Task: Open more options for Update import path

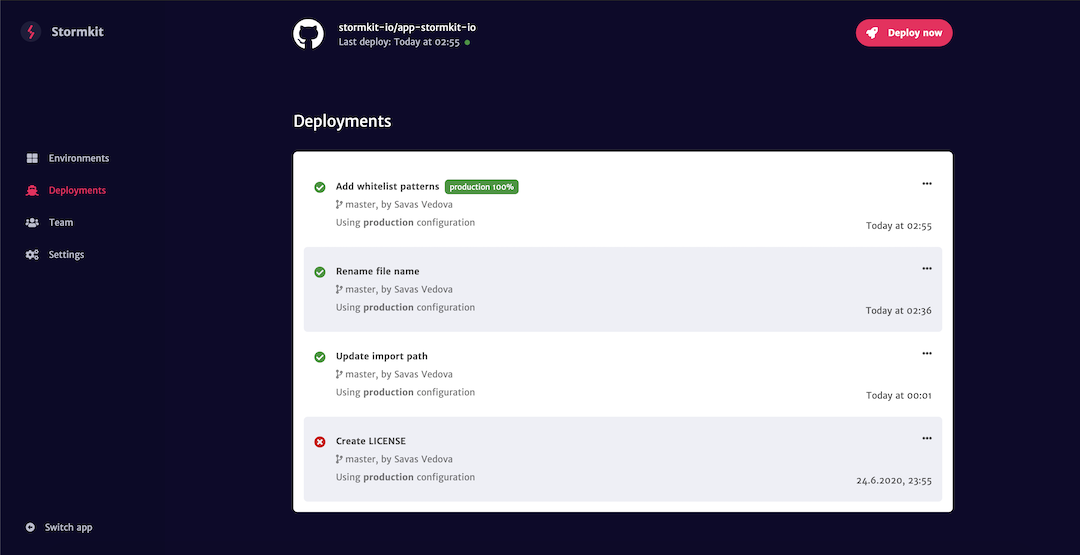Action: 926,353
